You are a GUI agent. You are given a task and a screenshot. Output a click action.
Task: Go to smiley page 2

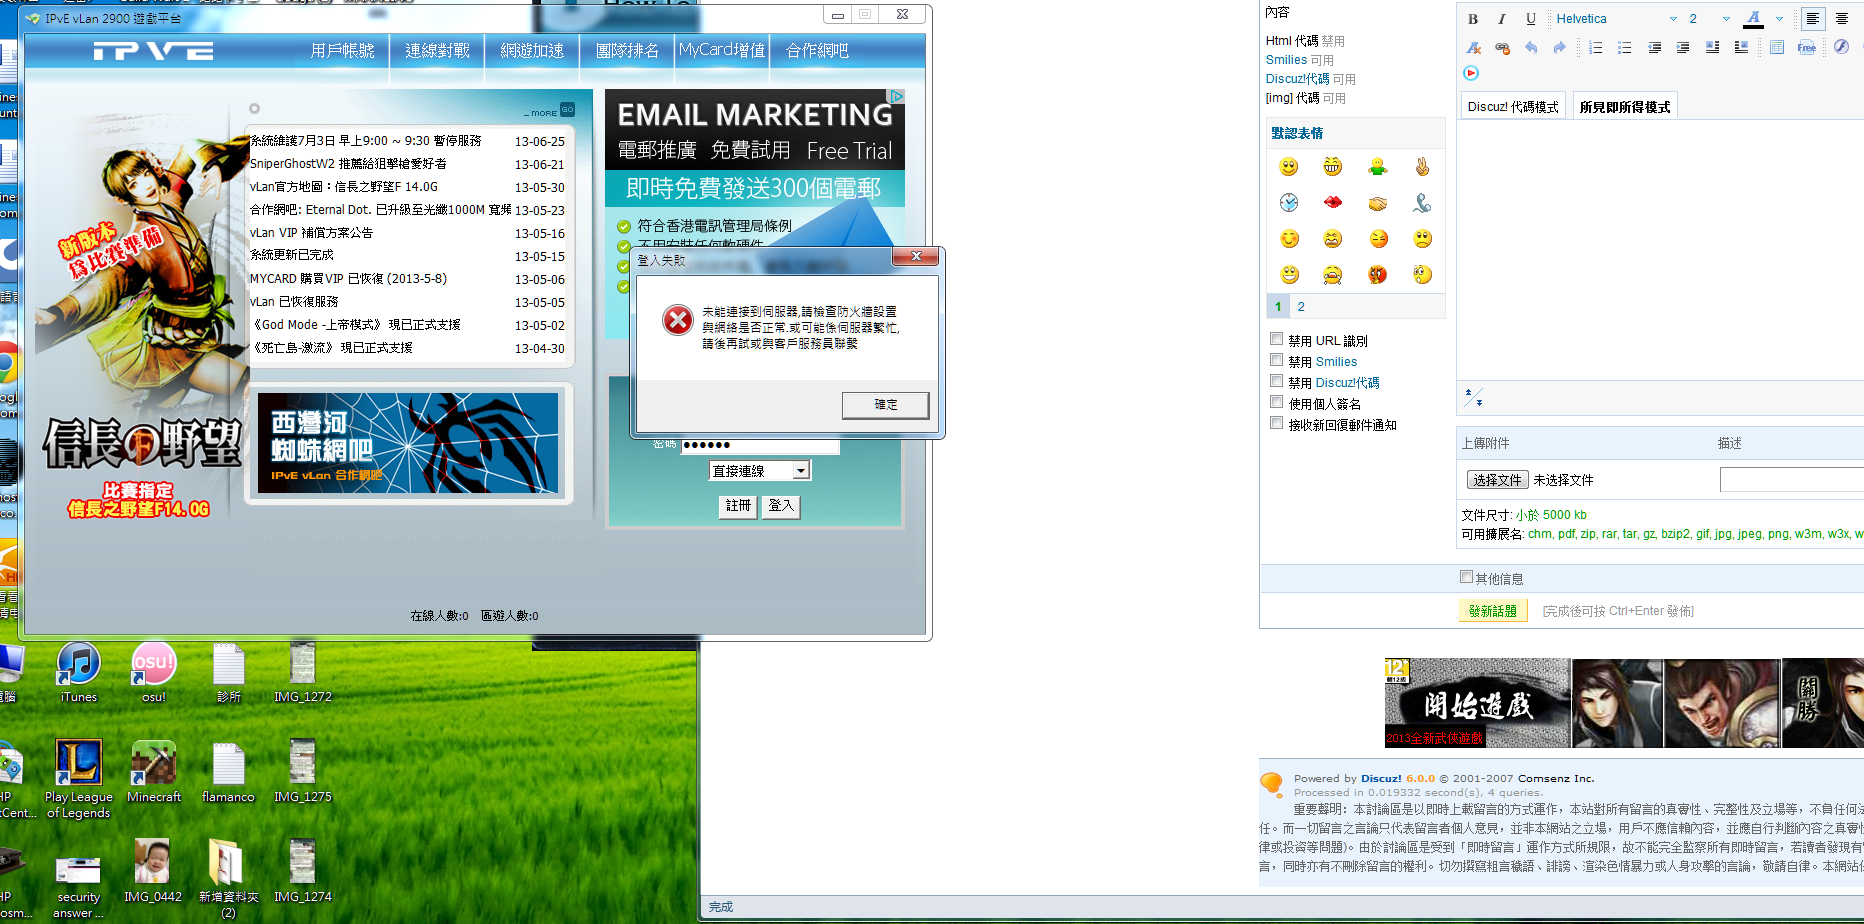tap(1301, 307)
